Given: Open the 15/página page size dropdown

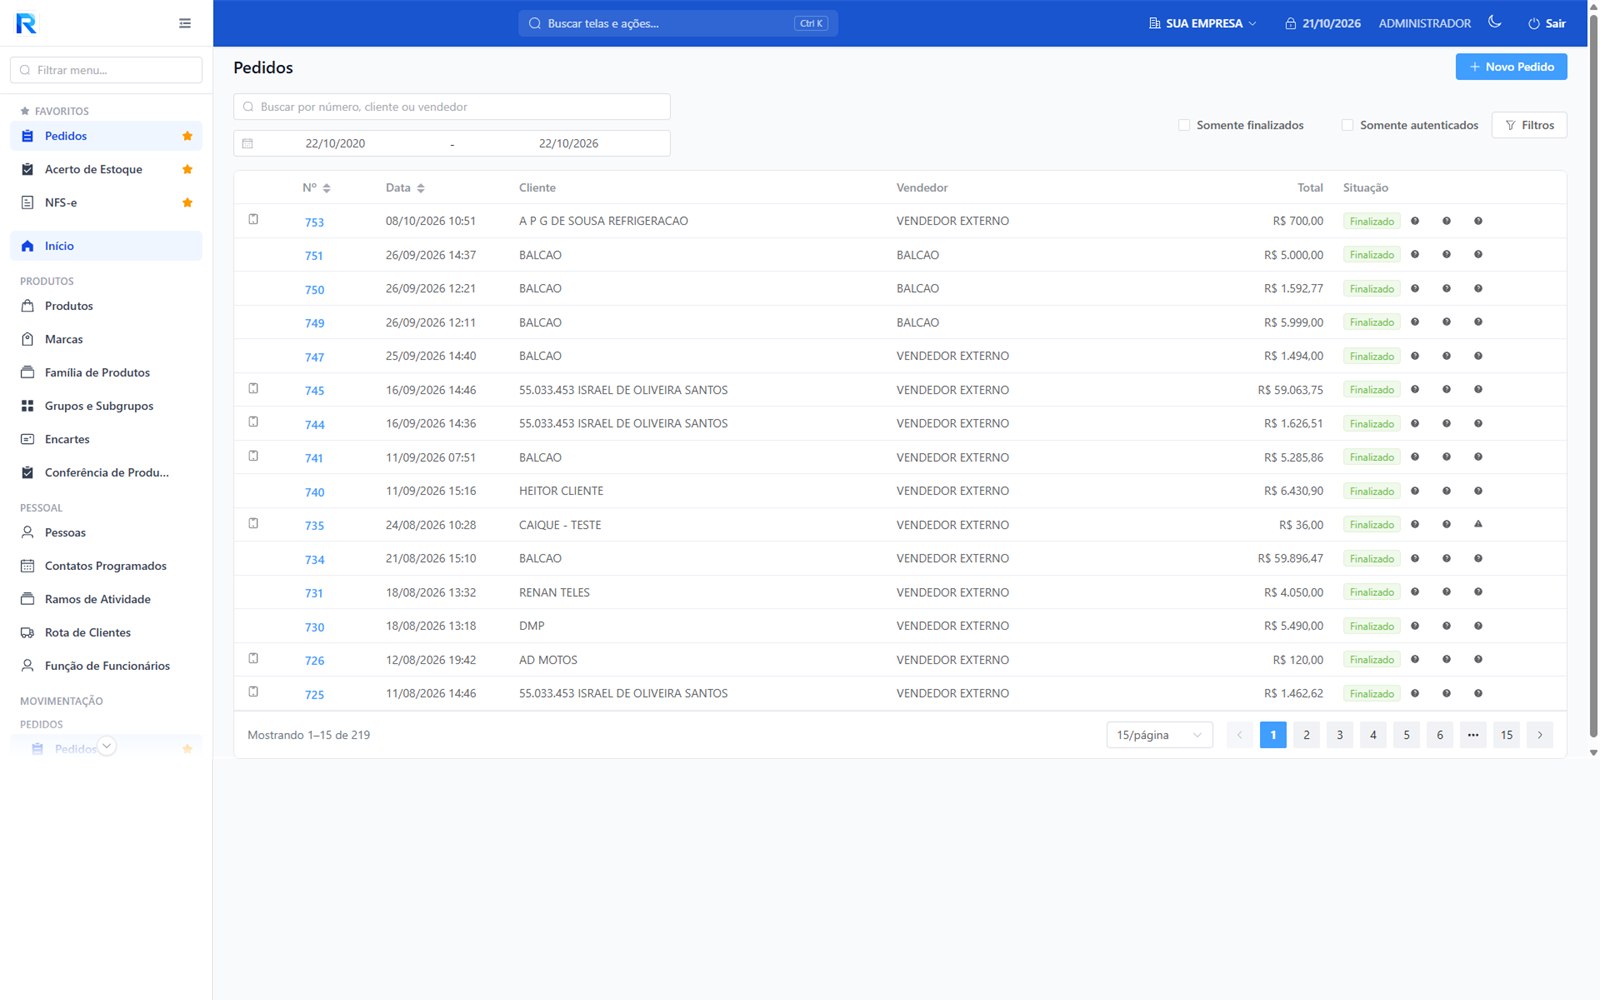Looking at the screenshot, I should tap(1159, 735).
